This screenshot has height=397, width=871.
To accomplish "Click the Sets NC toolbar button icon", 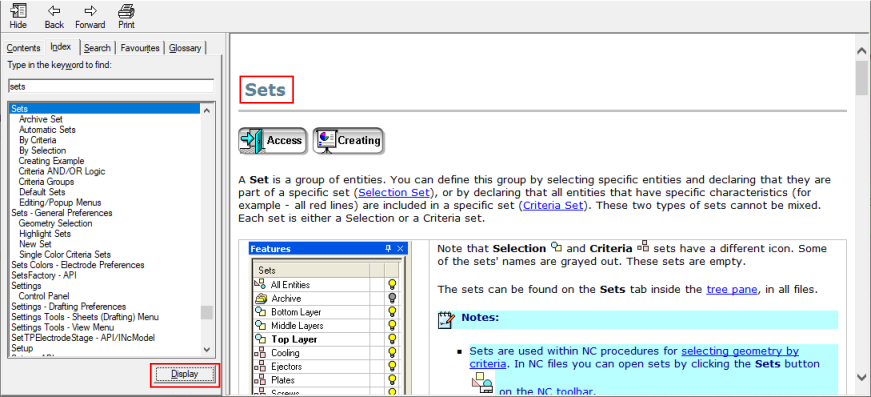I will pyautogui.click(x=482, y=383).
